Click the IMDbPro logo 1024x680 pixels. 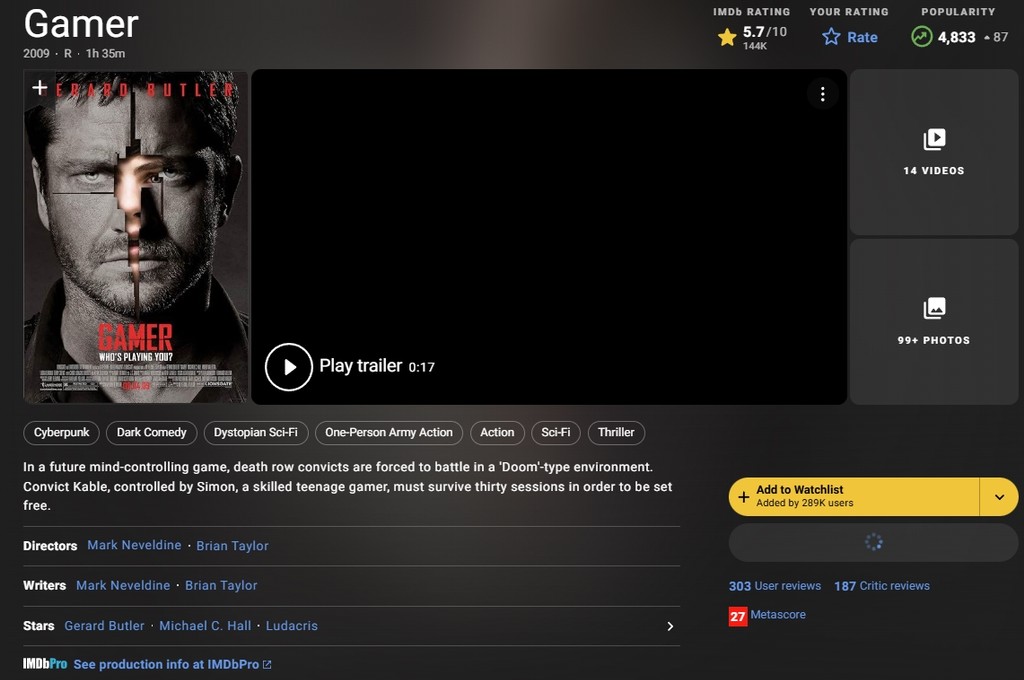(x=45, y=664)
